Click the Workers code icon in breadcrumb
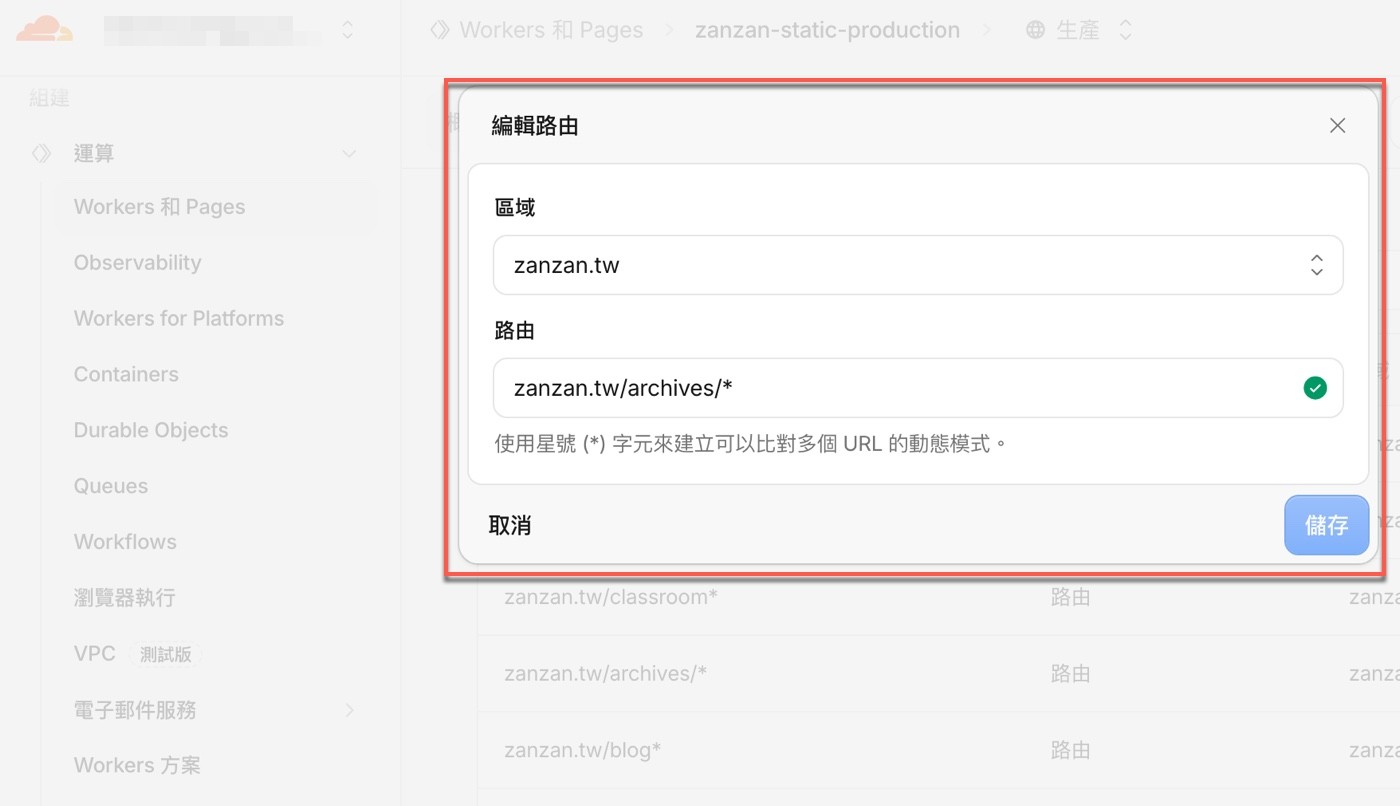Image resolution: width=1400 pixels, height=806 pixels. pos(440,30)
